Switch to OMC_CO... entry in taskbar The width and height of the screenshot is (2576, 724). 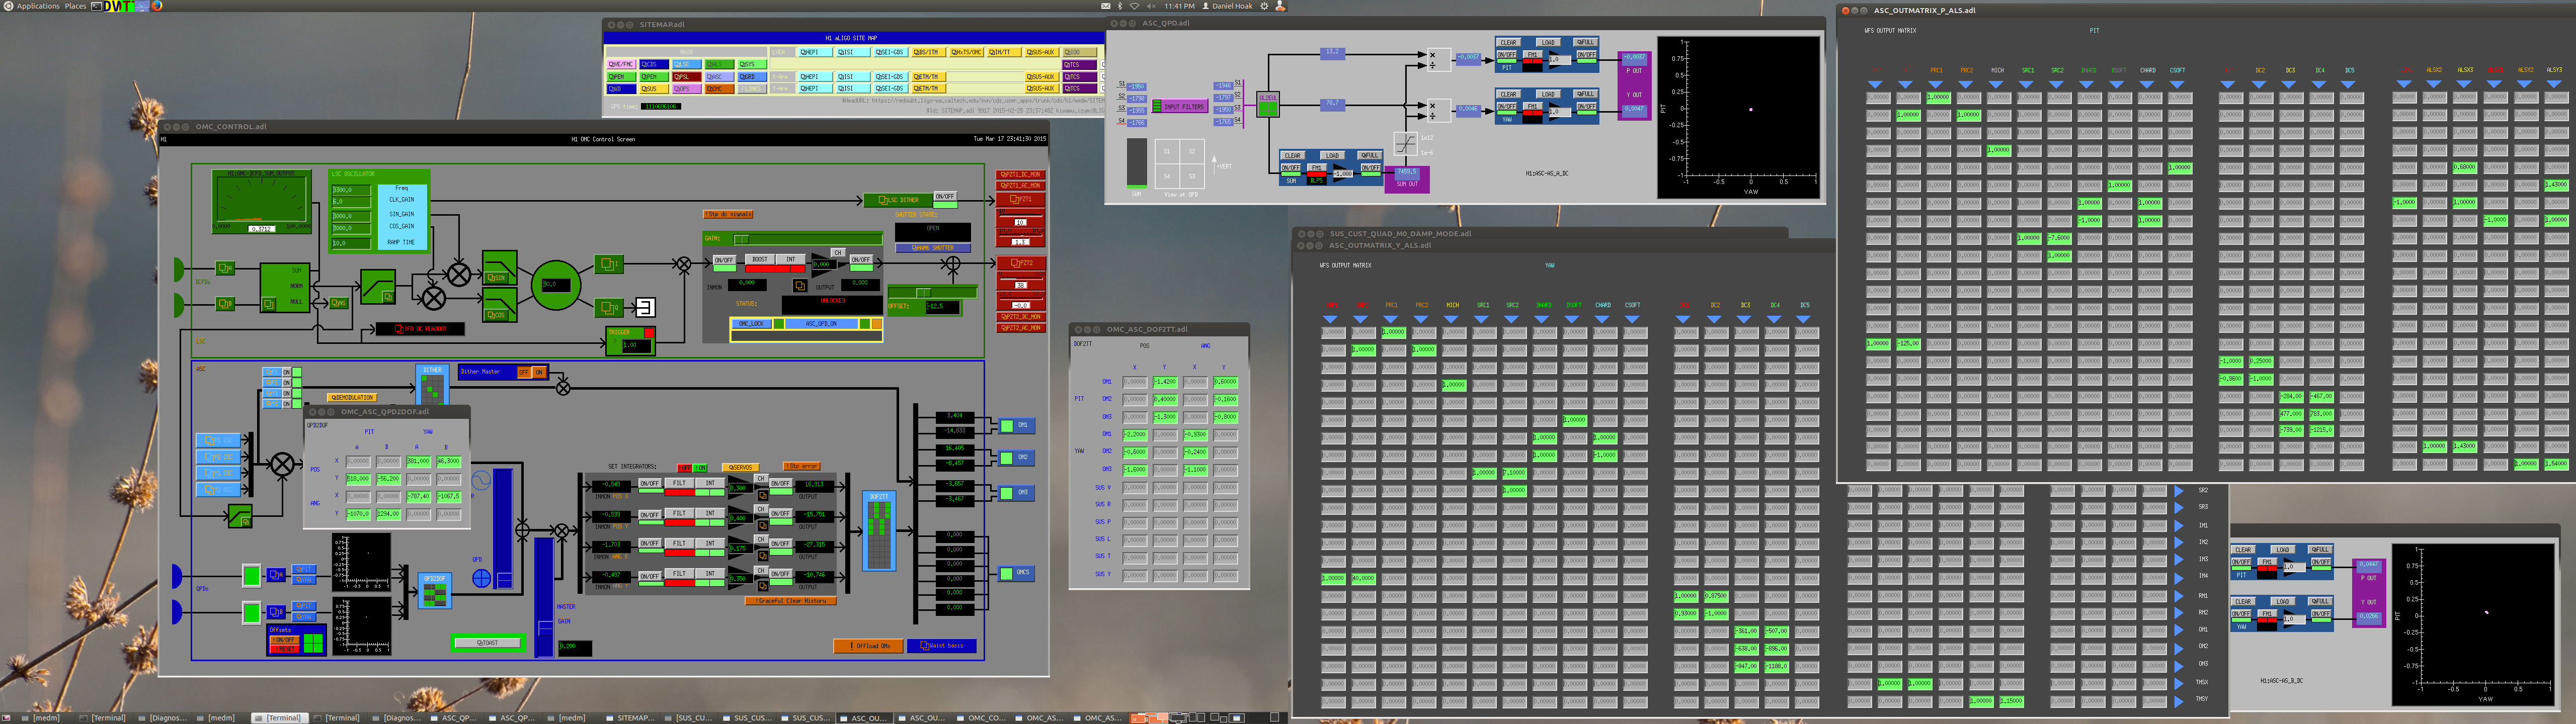pos(982,717)
